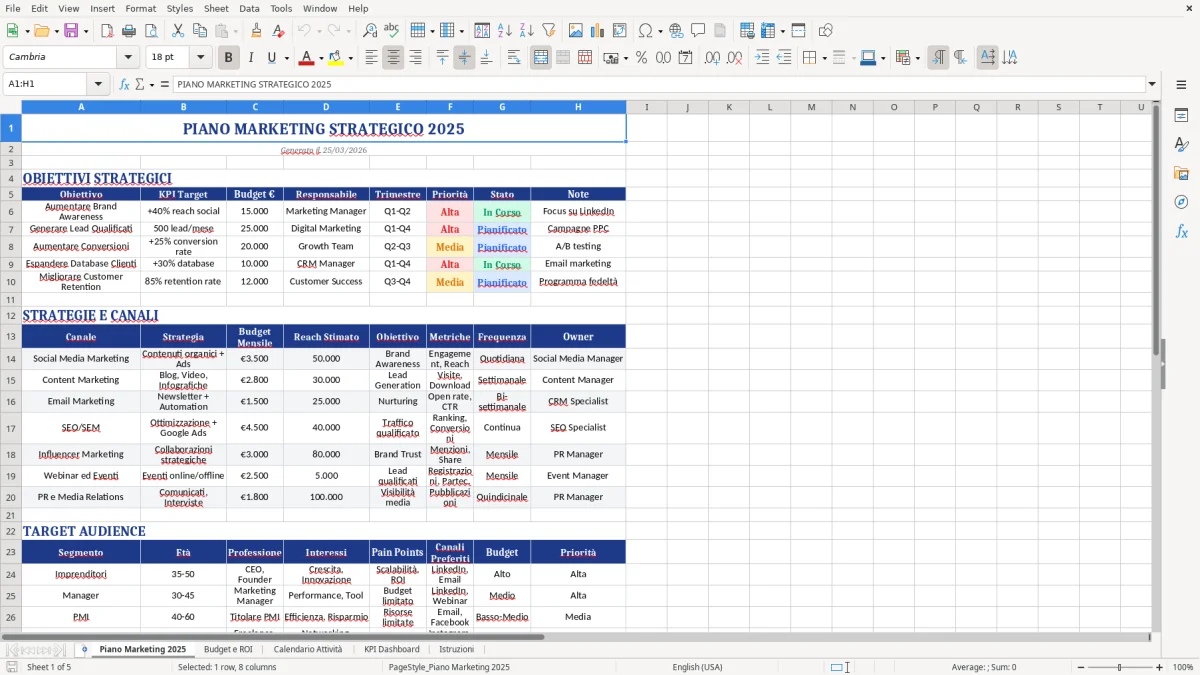Open the font name dropdown
Screen dimensions: 1200x675
[x=126, y=57]
